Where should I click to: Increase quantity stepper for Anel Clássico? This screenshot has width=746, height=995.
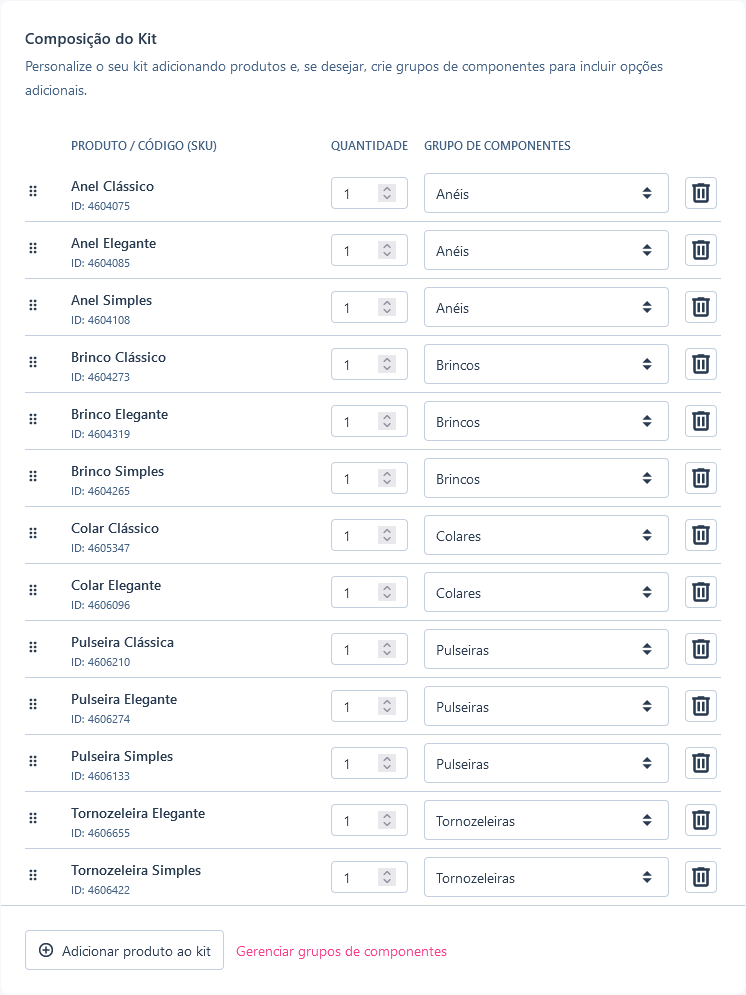387,188
